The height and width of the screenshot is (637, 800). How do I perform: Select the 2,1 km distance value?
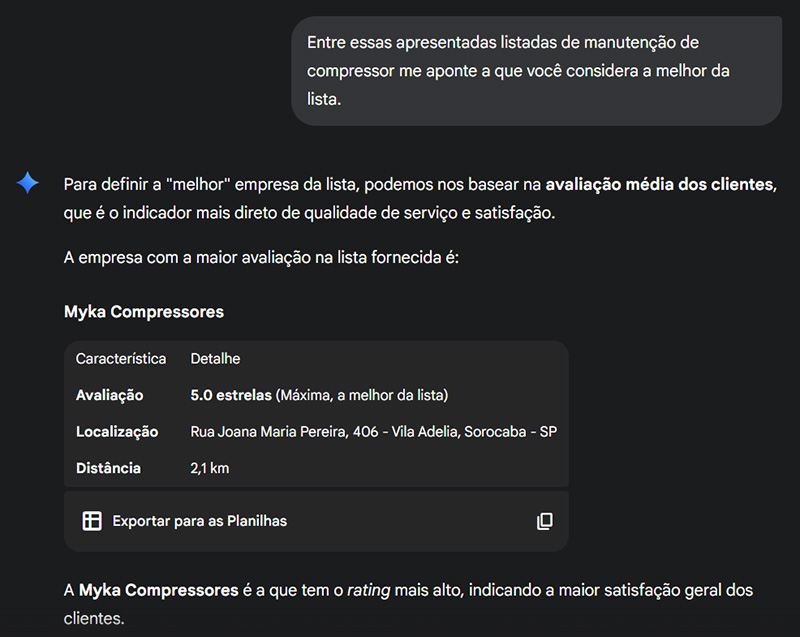[210, 468]
